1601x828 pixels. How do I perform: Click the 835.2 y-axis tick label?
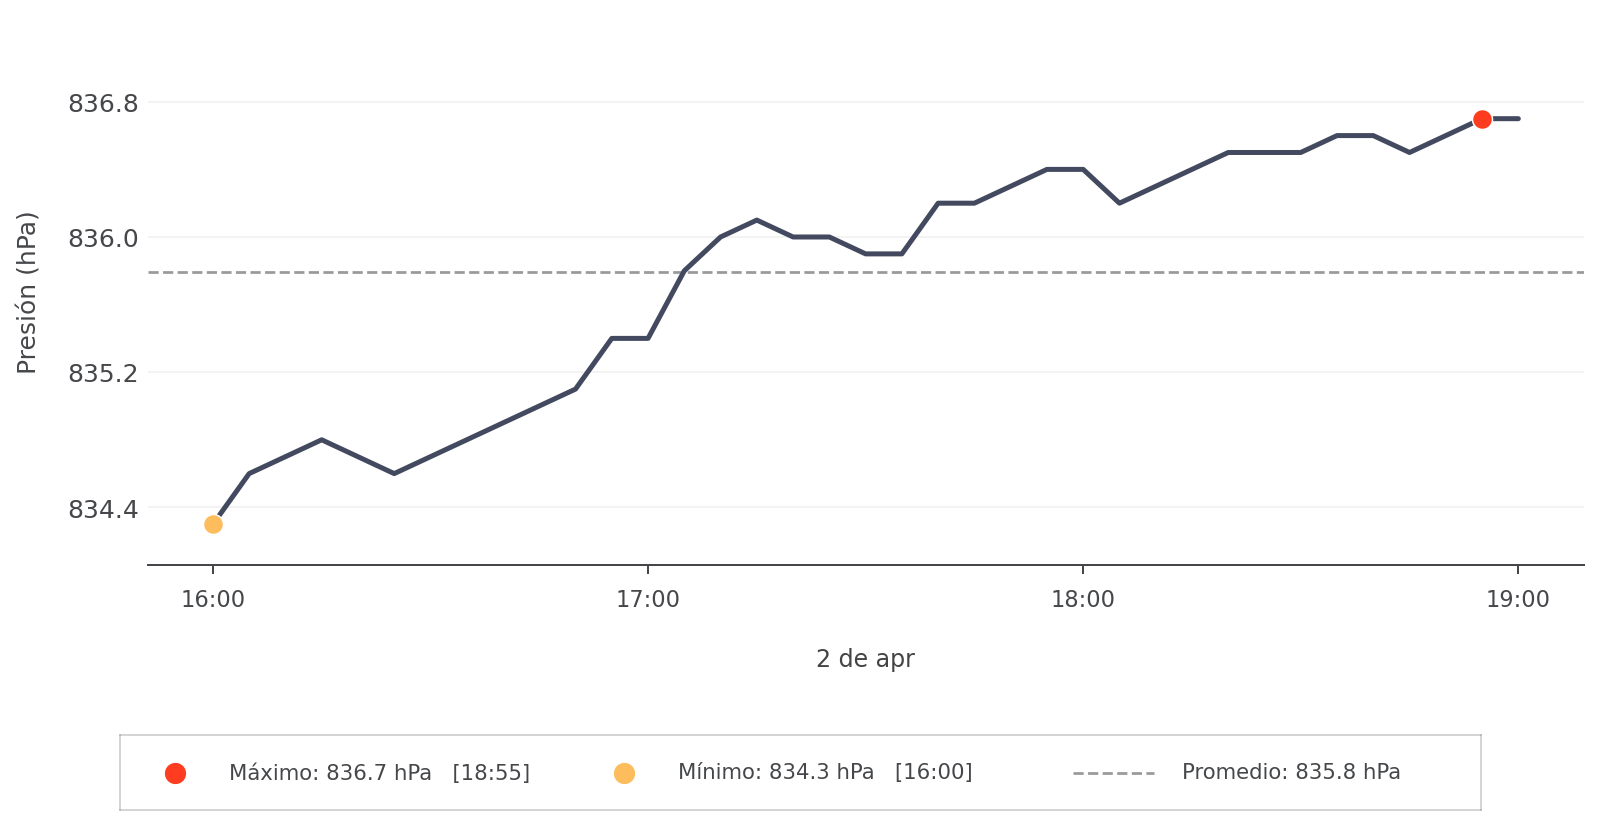pos(103,373)
